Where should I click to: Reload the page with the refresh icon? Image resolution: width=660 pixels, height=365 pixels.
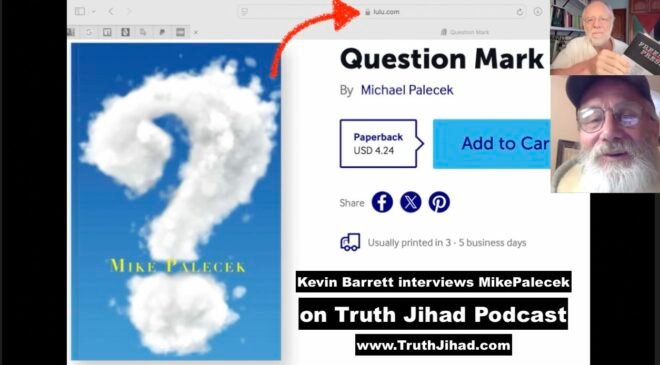pos(520,12)
